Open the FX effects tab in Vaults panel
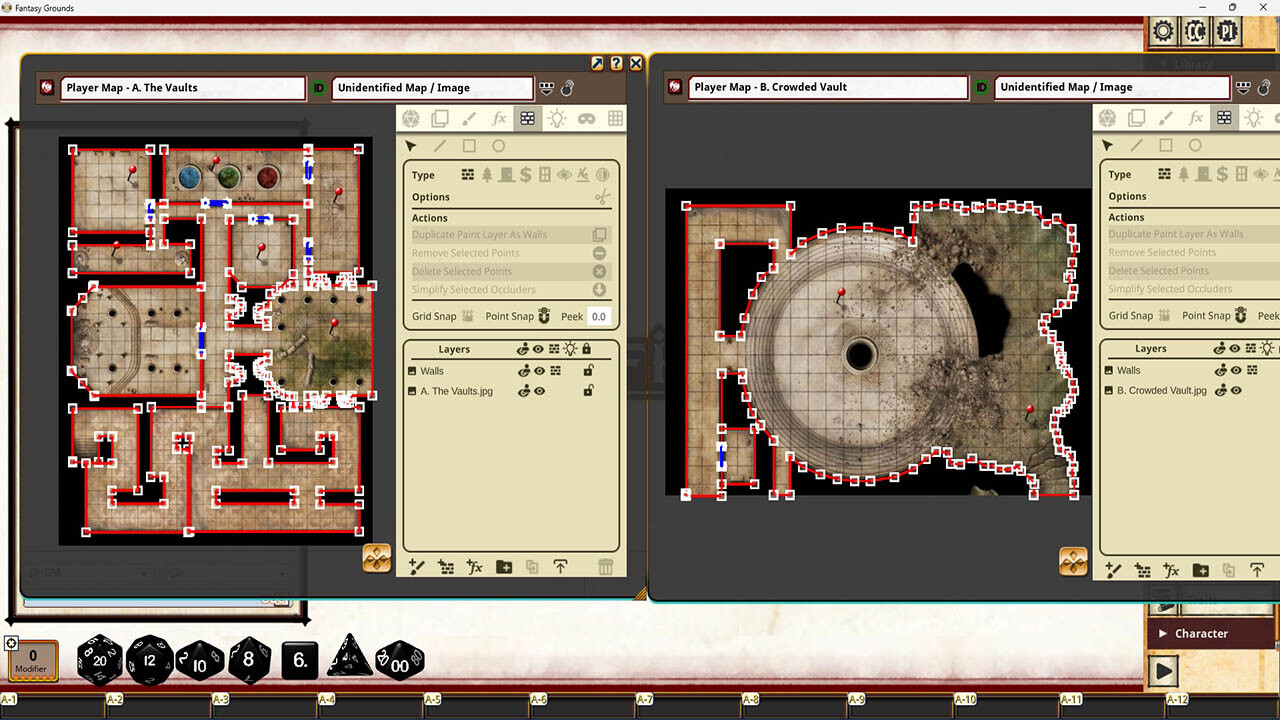Image resolution: width=1280 pixels, height=720 pixels. 498,119
